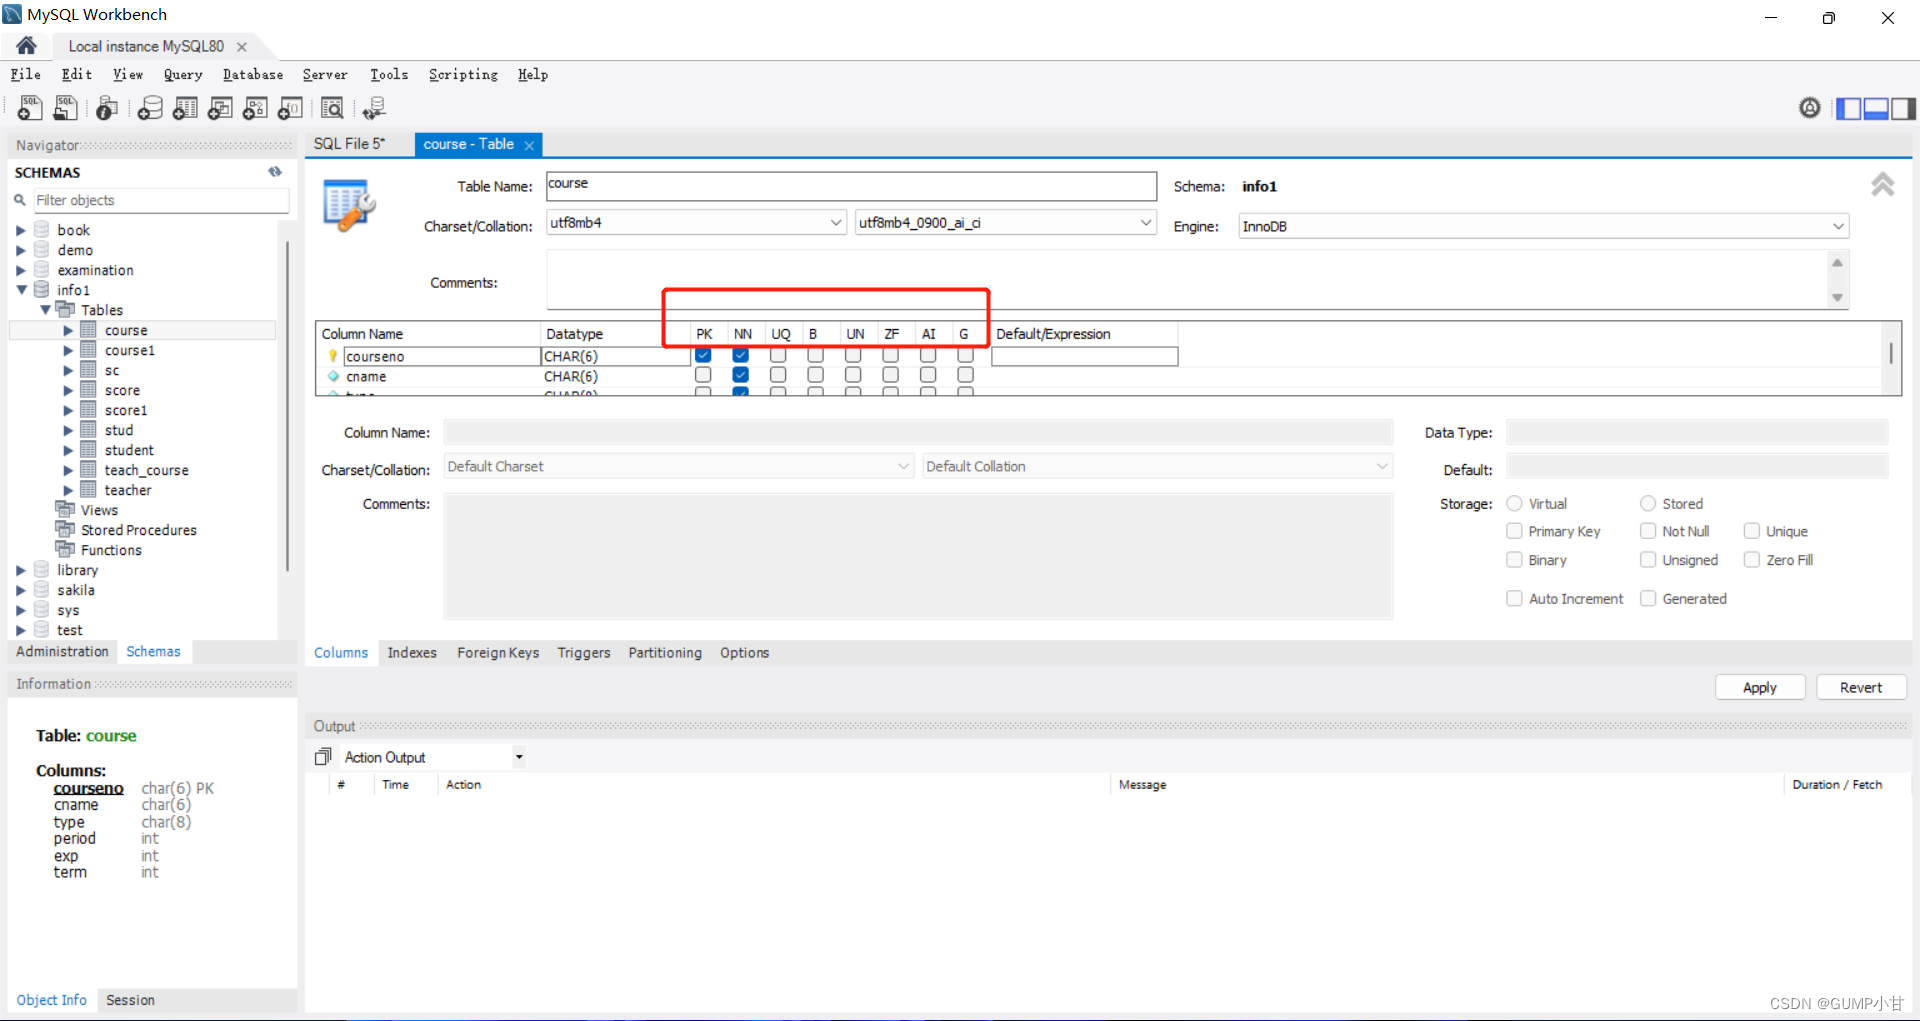Check UQ checkbox for courseno row
Image resolution: width=1920 pixels, height=1021 pixels.
point(778,355)
